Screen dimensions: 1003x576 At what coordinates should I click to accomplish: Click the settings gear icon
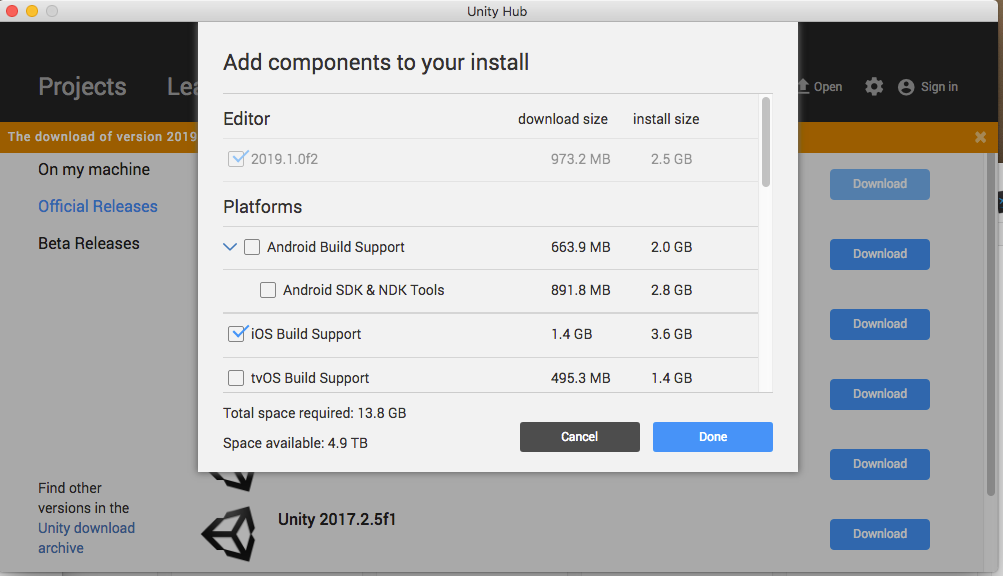coord(874,87)
